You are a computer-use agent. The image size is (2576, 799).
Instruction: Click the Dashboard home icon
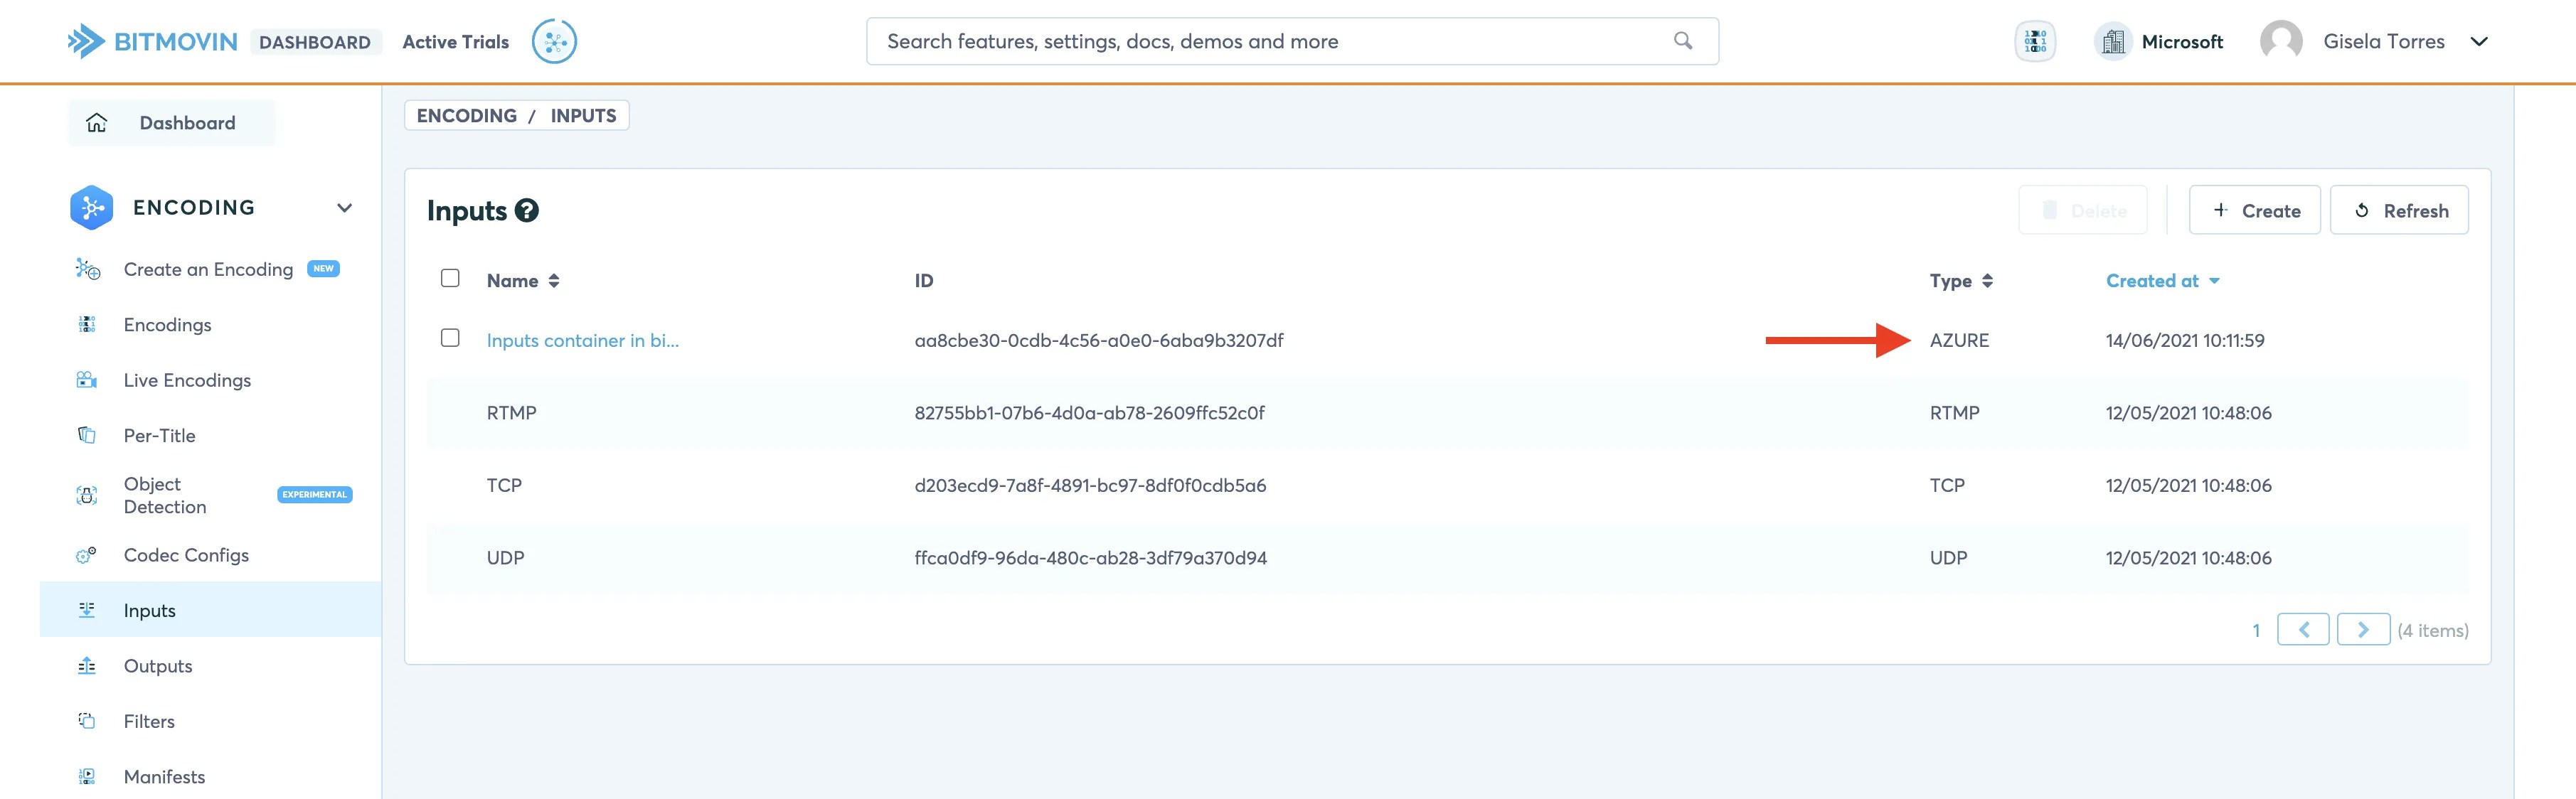tap(96, 123)
